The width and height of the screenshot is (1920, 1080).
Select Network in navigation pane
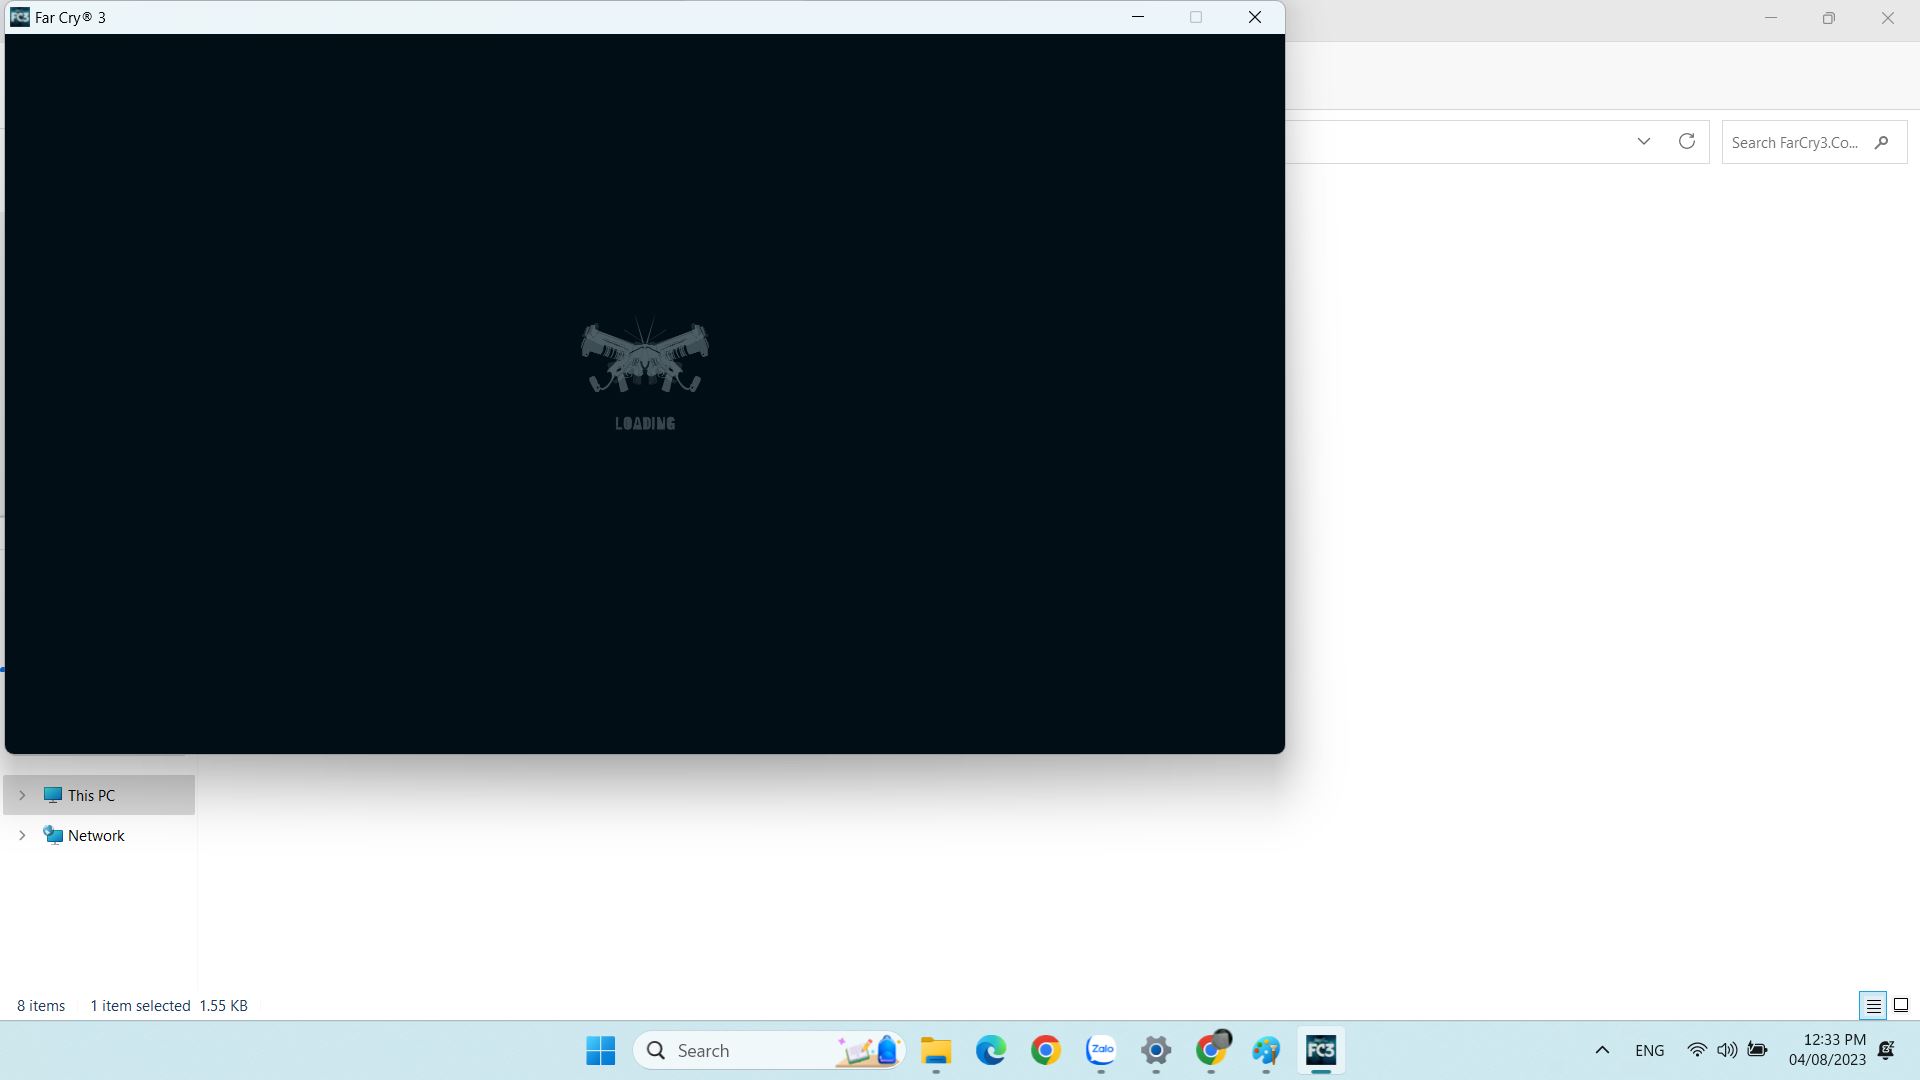(x=96, y=835)
